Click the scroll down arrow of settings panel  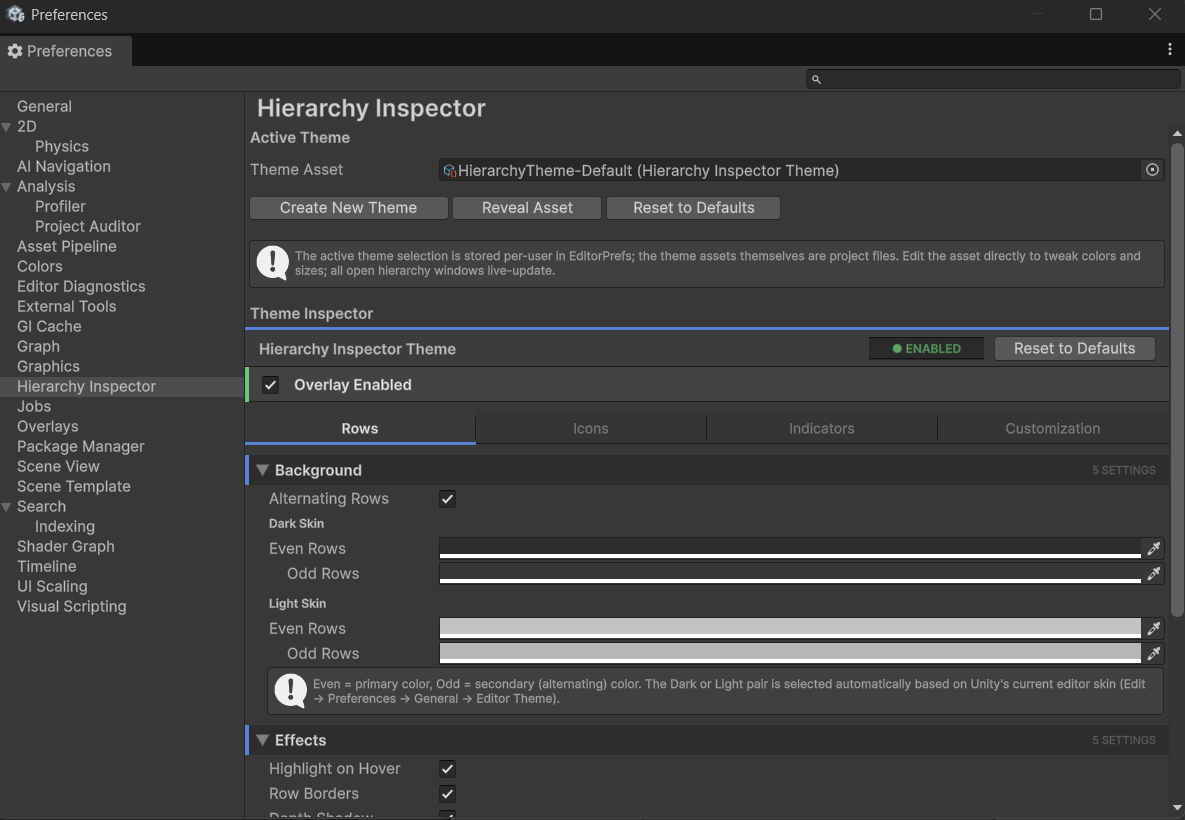[1177, 808]
